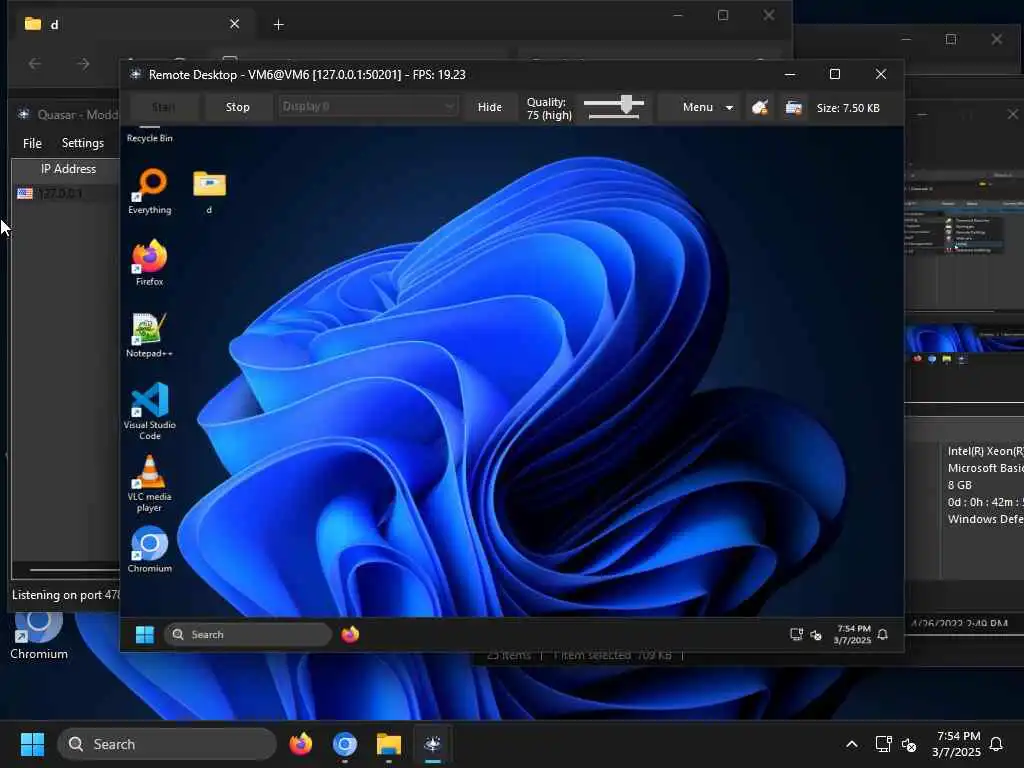This screenshot has width=1024, height=768.
Task: Select Recycle Bin on remote desktop
Action: click(x=150, y=135)
